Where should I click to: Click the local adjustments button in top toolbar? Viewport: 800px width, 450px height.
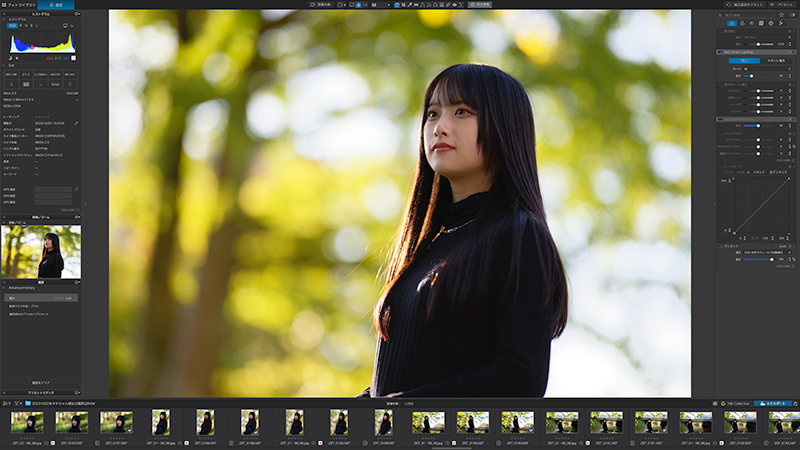(480, 5)
